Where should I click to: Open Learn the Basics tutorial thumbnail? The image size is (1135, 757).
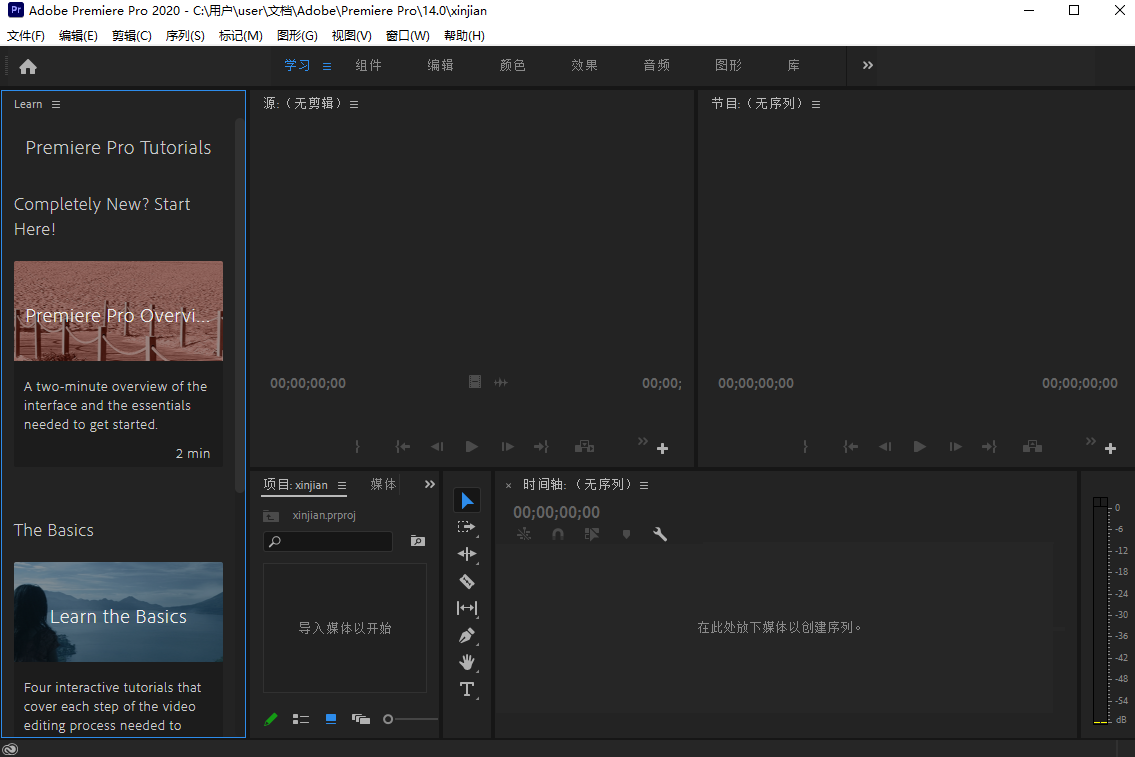pos(119,612)
